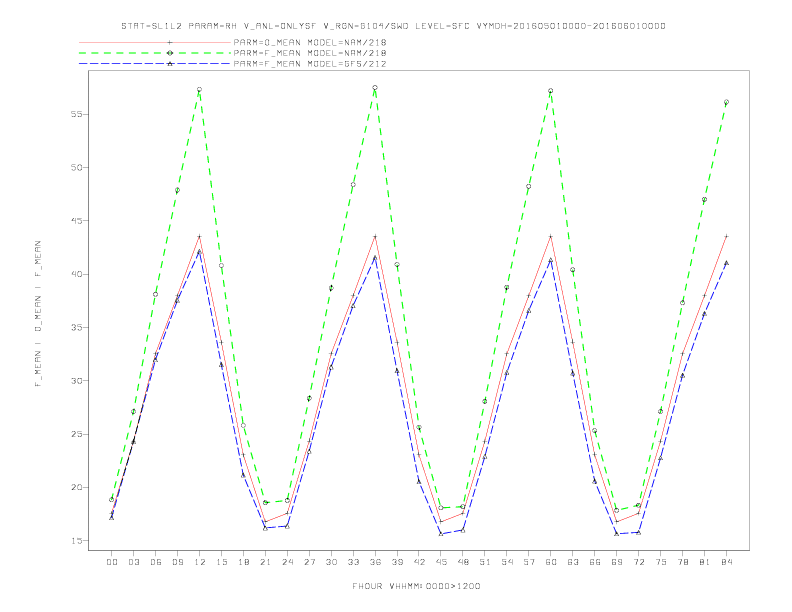Click x-axis hour label 66
Screen dimensions: 792x612
[x=595, y=562]
